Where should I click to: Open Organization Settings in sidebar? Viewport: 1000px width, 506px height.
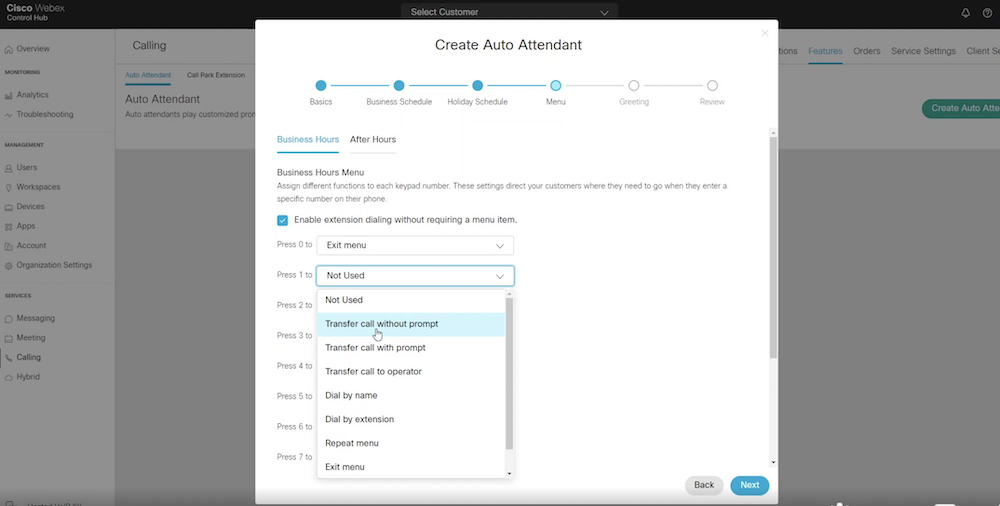(x=54, y=265)
